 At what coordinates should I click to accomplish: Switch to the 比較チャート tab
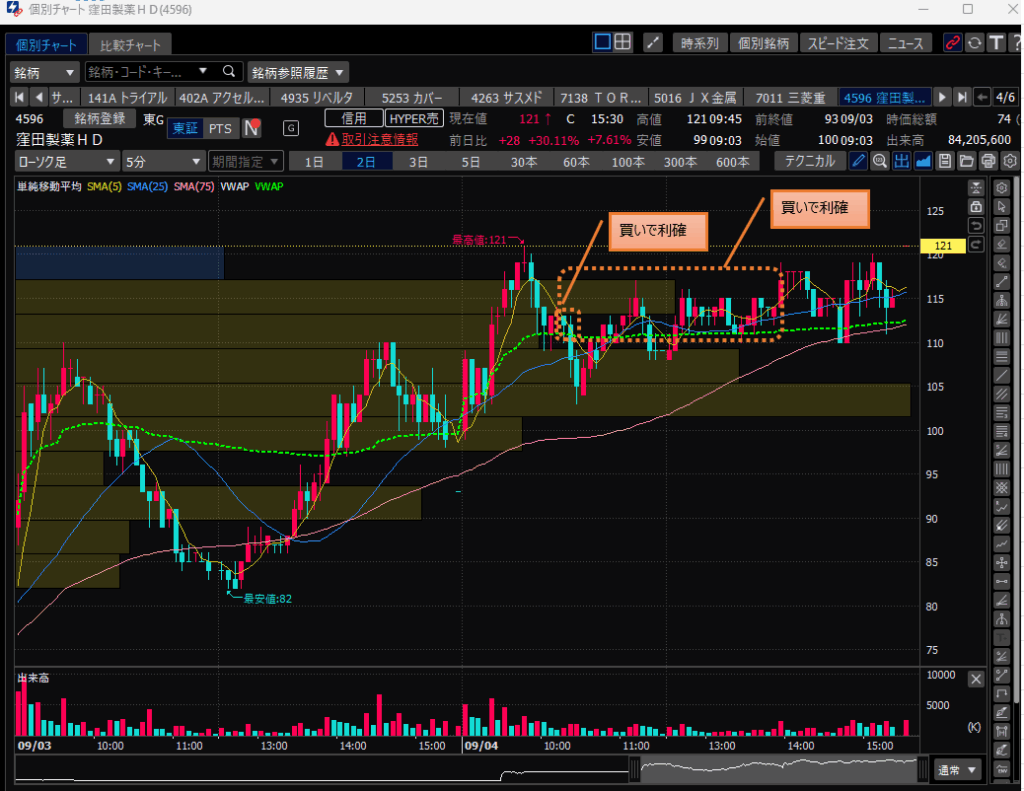[130, 44]
